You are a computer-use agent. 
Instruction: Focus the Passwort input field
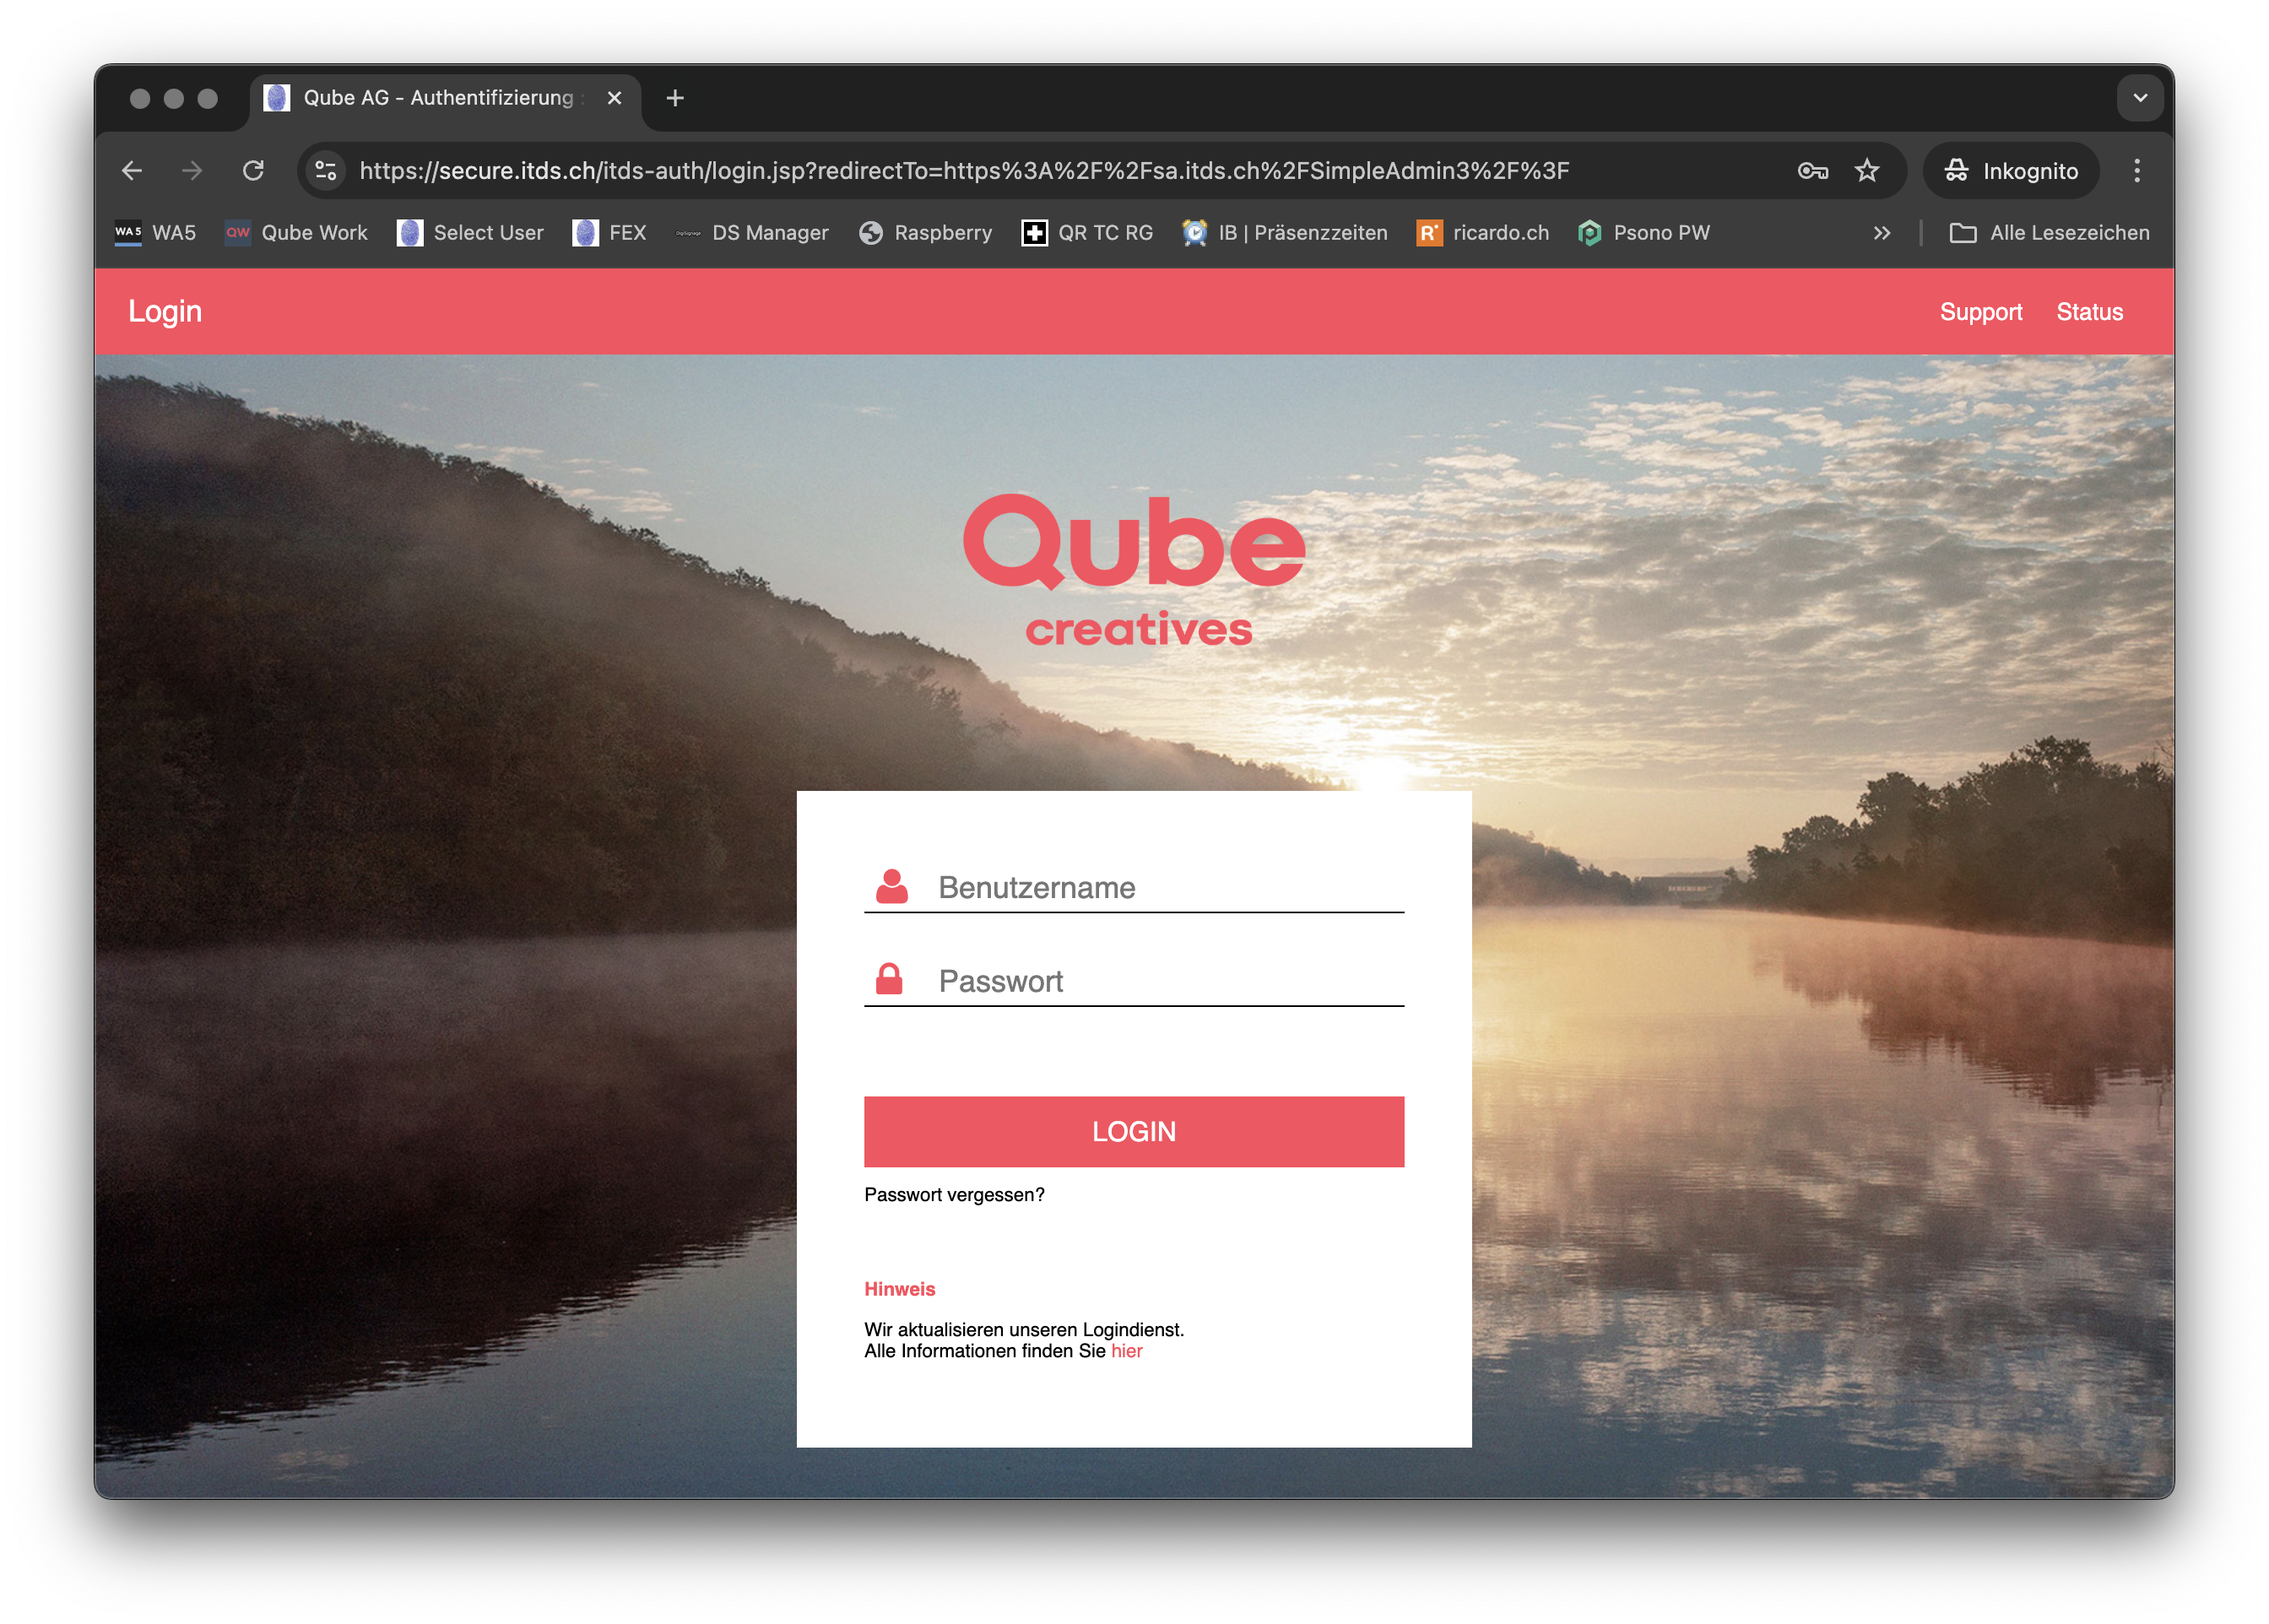pyautogui.click(x=1134, y=981)
